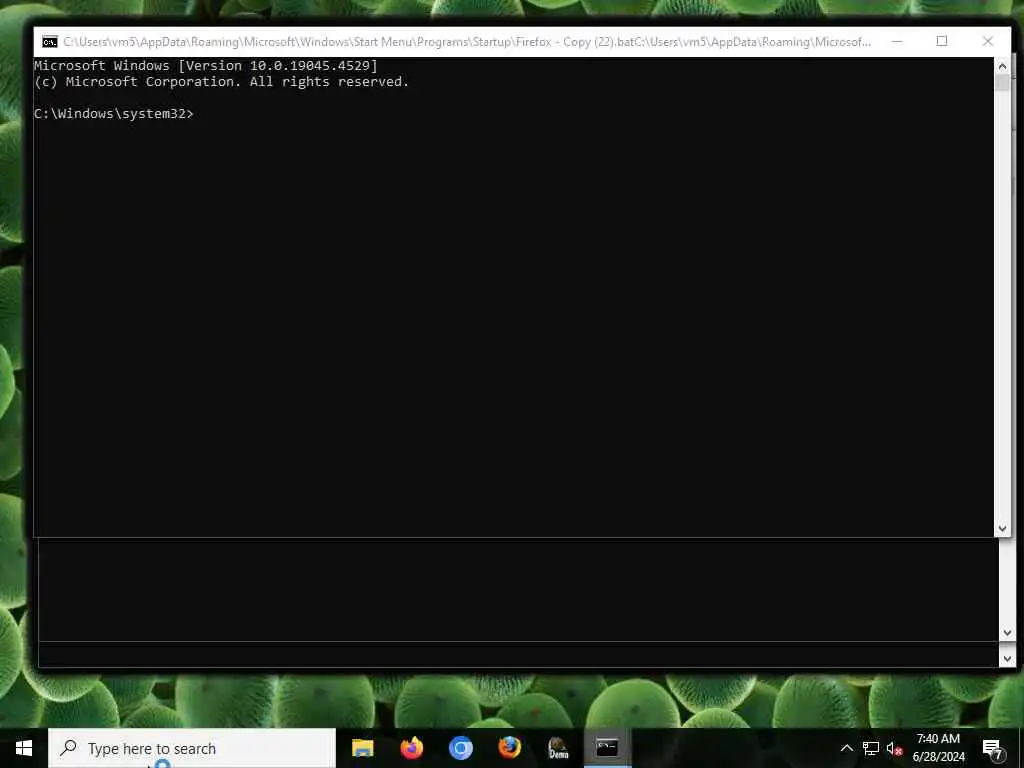Click the 'C:\Windows\system32>' prompt
1024x768 pixels.
[x=114, y=114]
